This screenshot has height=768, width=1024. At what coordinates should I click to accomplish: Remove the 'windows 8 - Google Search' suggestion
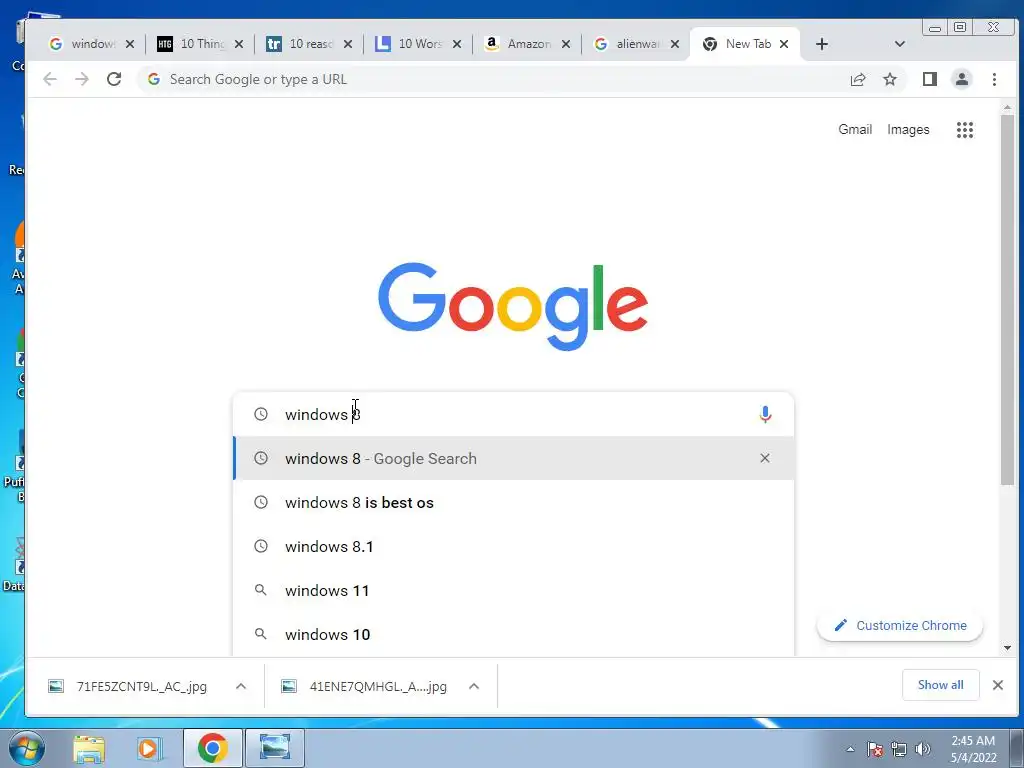pos(765,458)
